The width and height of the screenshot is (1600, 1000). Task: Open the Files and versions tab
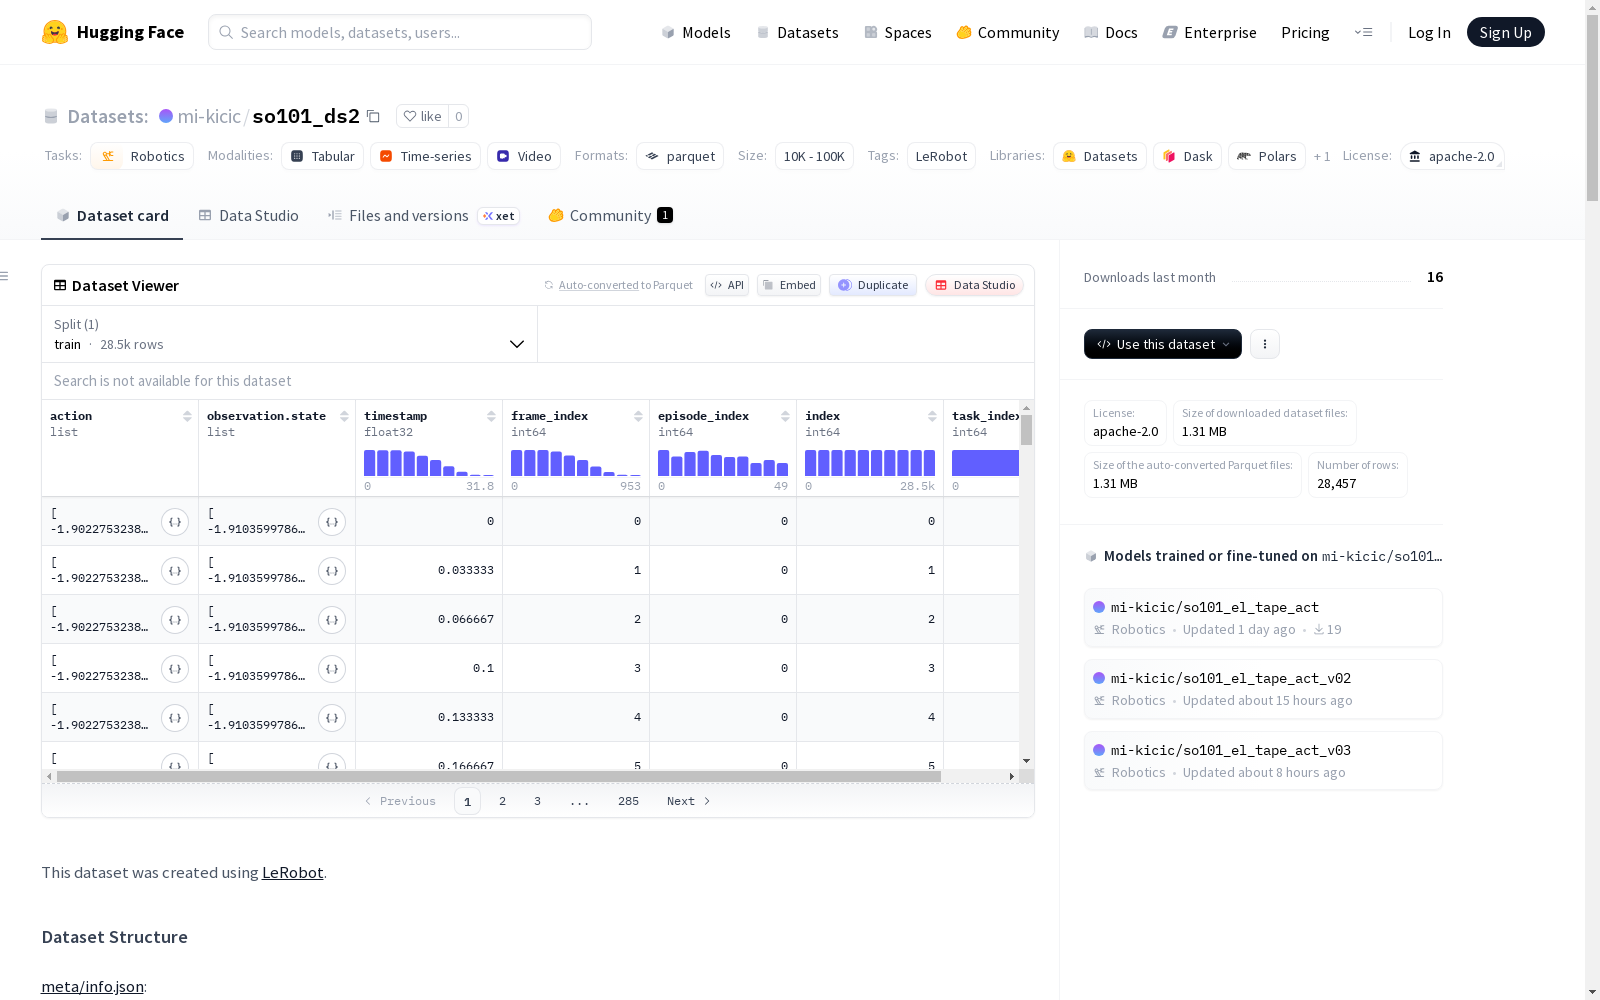click(423, 216)
